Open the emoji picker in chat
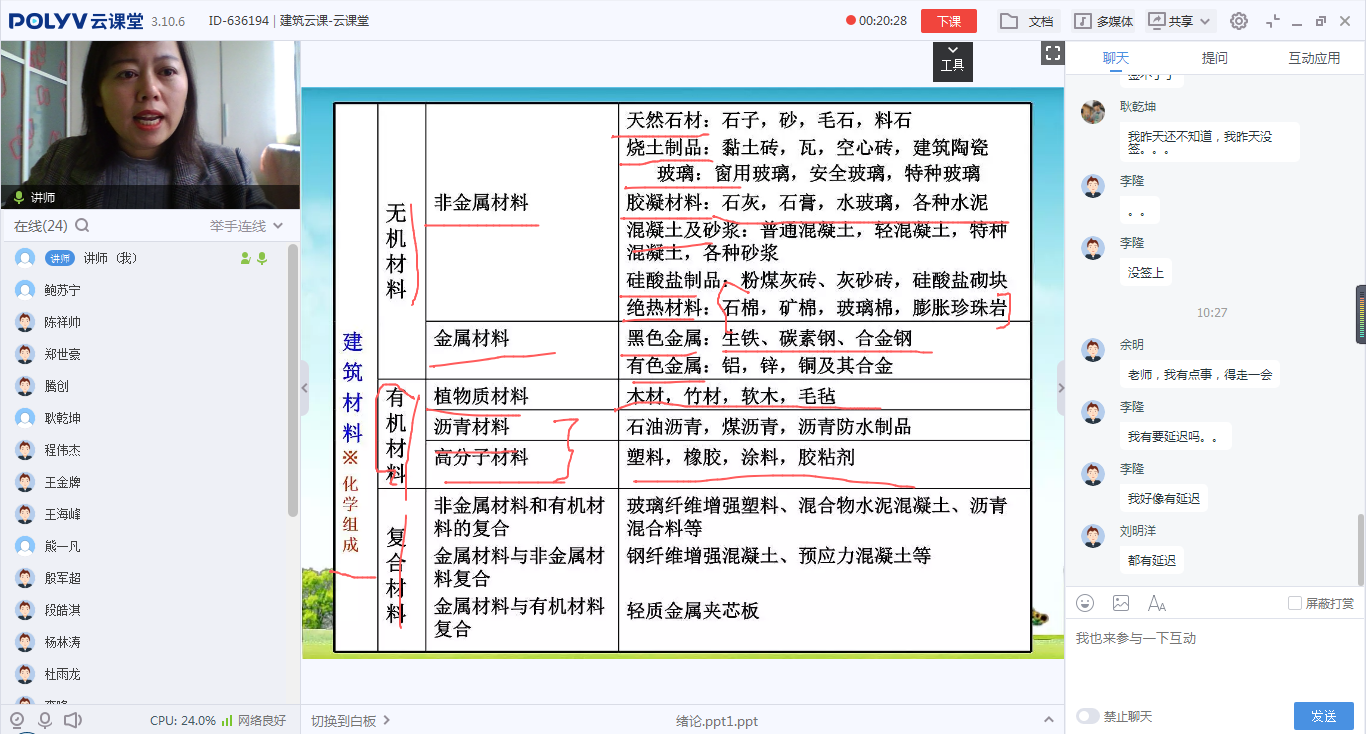 1085,603
